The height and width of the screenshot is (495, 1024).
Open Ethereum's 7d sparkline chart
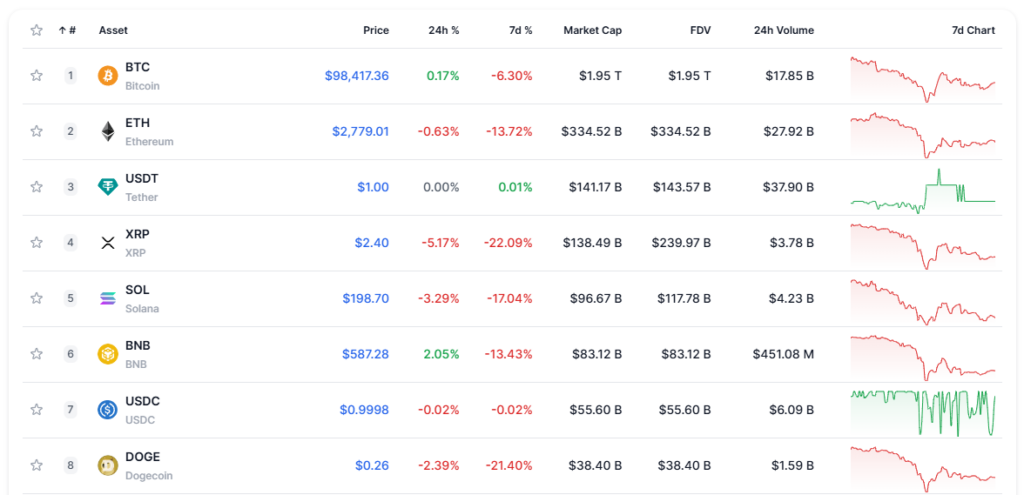point(923,135)
